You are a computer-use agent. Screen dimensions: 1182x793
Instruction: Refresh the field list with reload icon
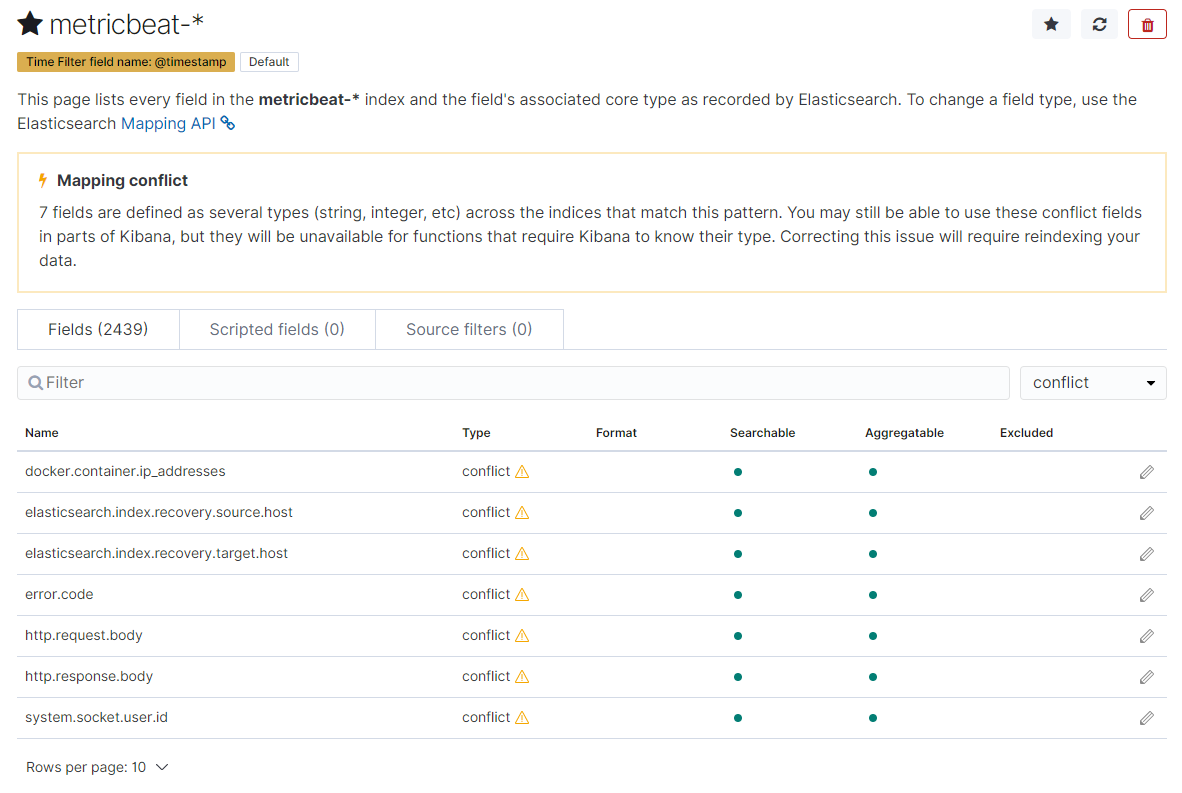click(1099, 24)
